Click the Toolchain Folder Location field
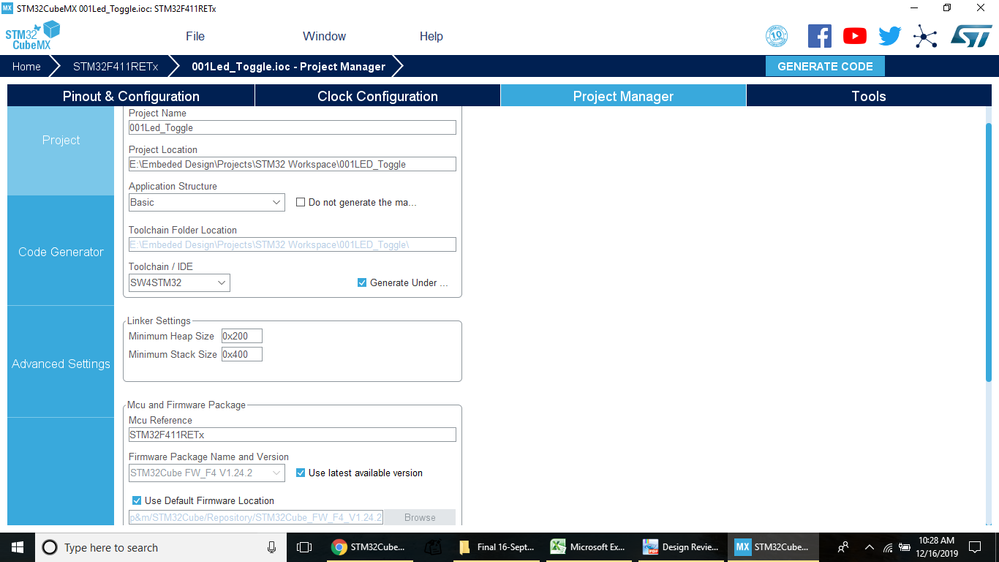The width and height of the screenshot is (999, 562). [292, 245]
